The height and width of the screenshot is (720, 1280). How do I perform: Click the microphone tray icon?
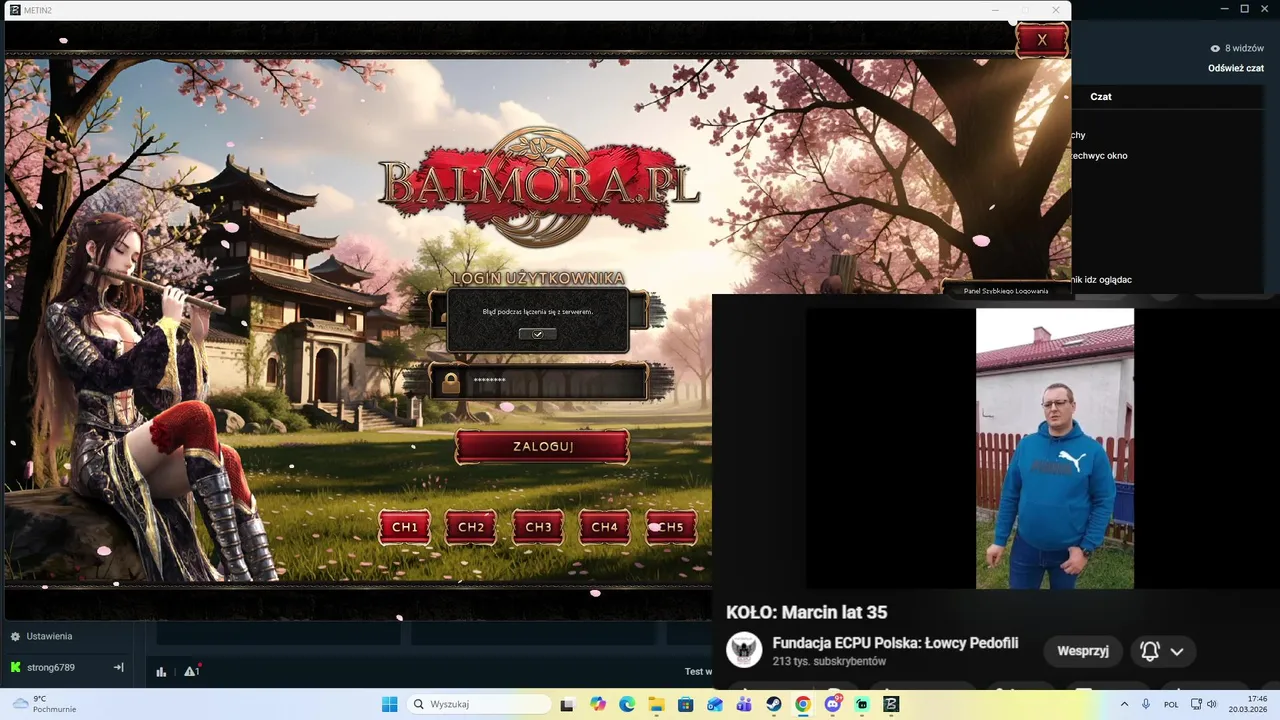click(x=1146, y=704)
